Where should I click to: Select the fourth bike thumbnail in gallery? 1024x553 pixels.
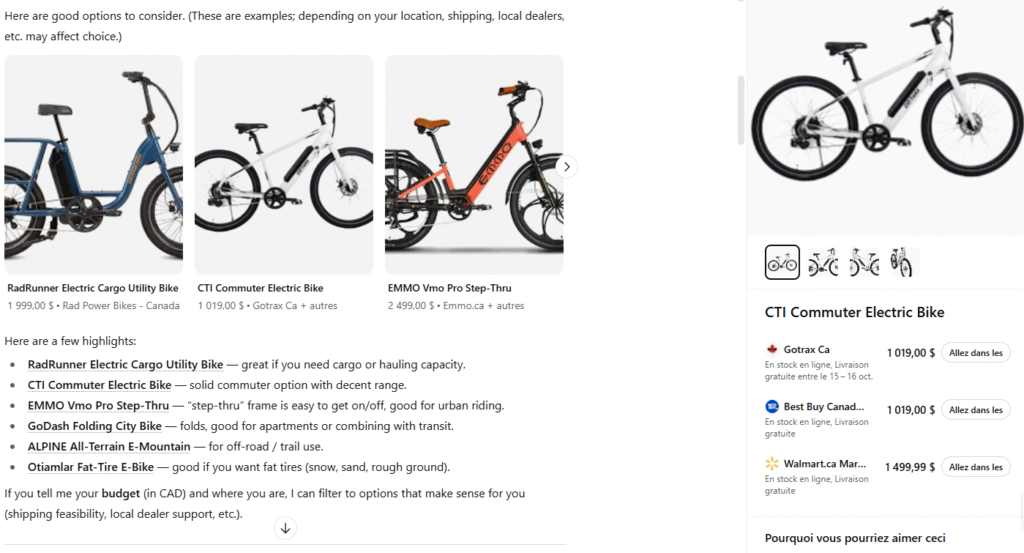[x=901, y=262]
